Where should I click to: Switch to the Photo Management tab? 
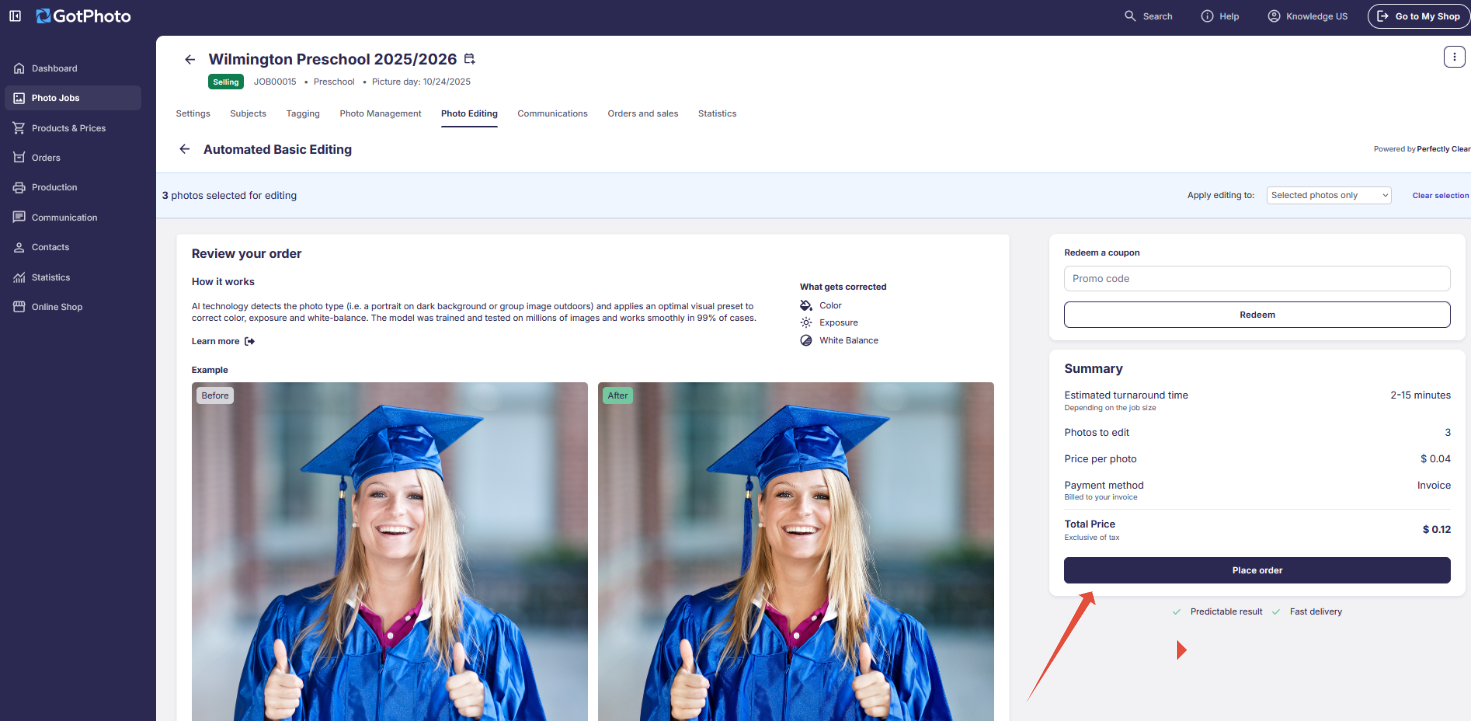[x=380, y=113]
